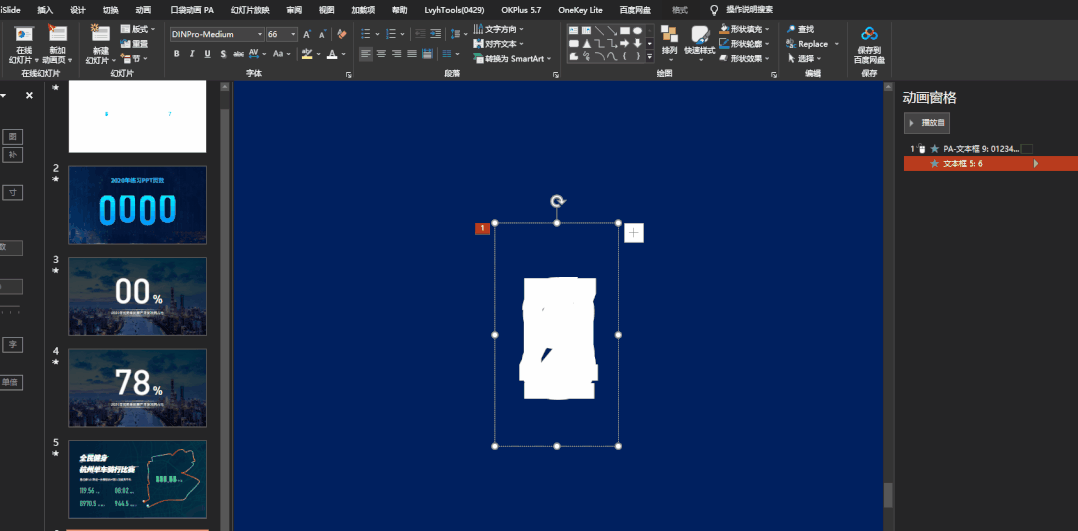Screen dimensions: 1078x531
Task: Open the font color picker A
Action: [332, 54]
